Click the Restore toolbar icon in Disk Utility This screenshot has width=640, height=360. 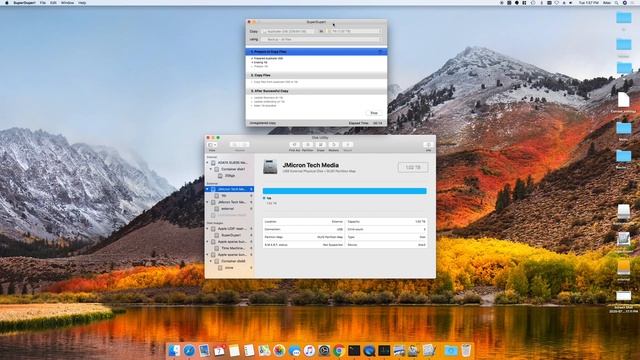coord(333,145)
